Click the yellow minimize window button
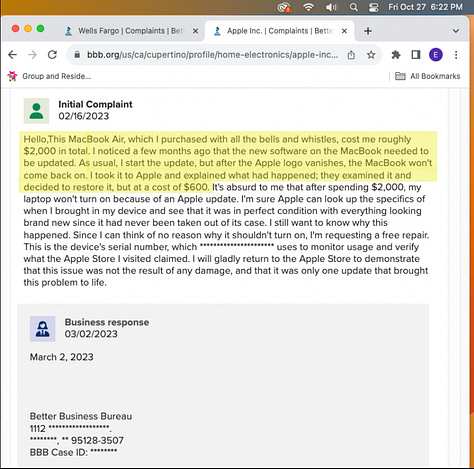474x469 pixels. (28, 29)
